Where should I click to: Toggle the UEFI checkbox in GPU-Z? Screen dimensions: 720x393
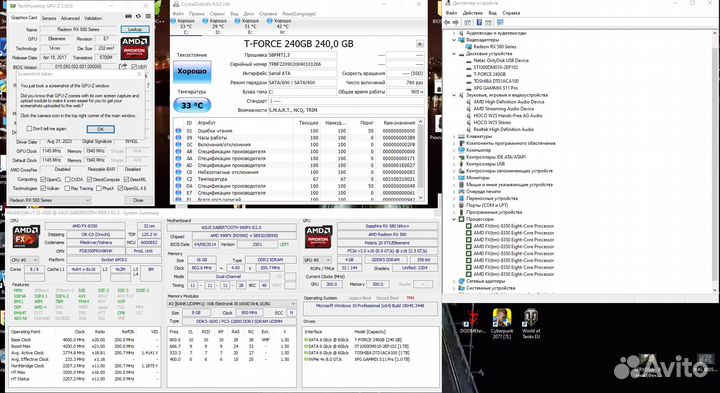click(134, 67)
